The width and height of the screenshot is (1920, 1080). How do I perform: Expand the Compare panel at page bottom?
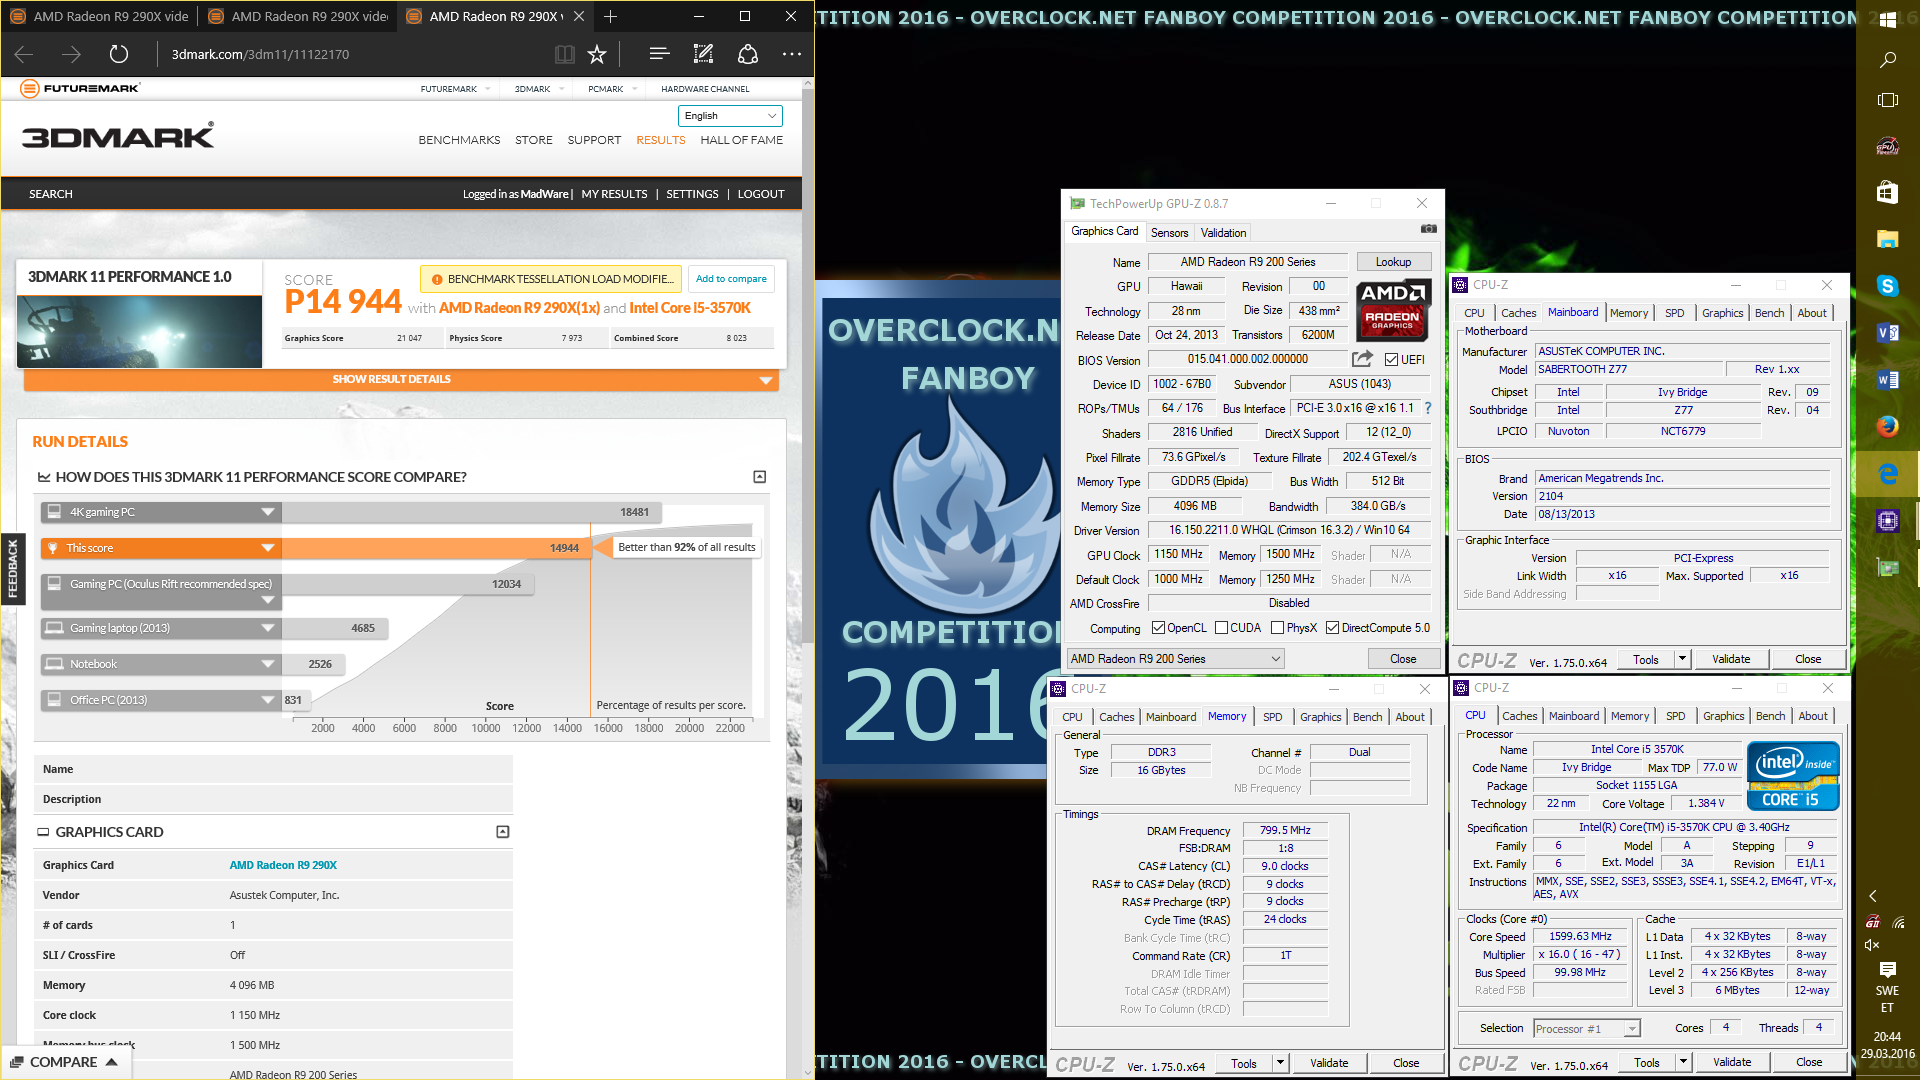65,1062
